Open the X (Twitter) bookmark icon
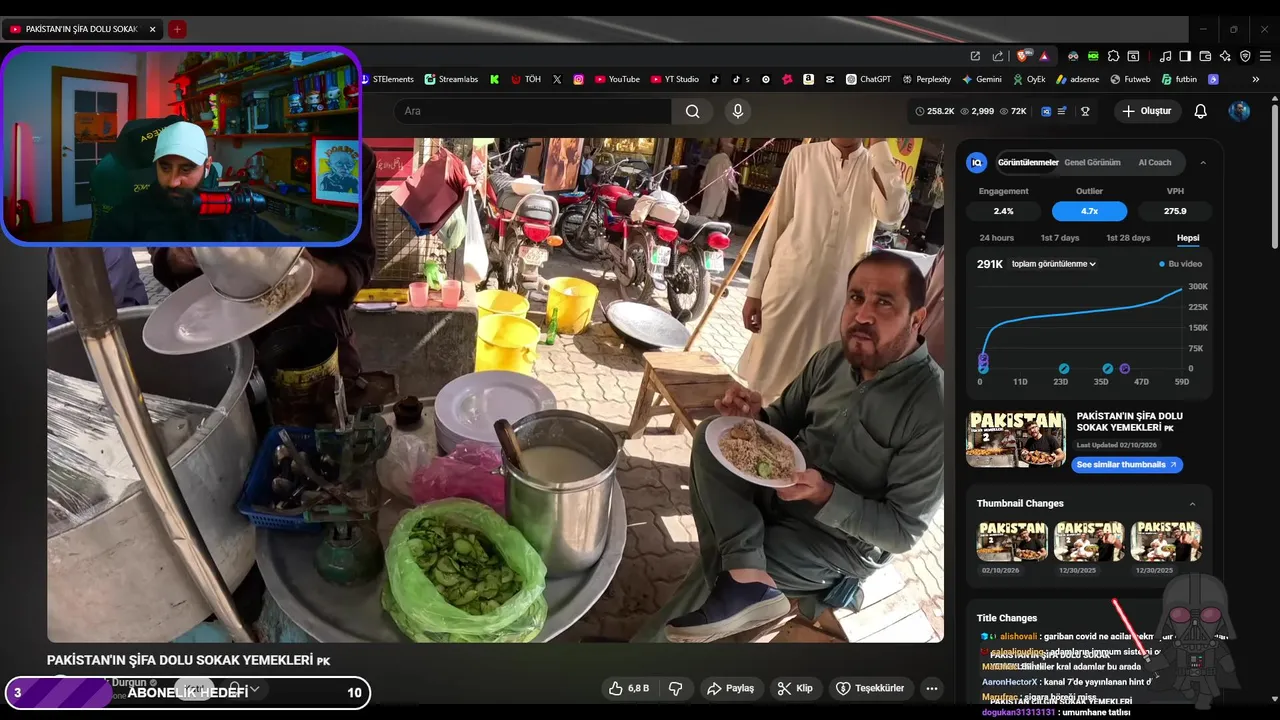This screenshot has height=720, width=1280. pyautogui.click(x=557, y=79)
